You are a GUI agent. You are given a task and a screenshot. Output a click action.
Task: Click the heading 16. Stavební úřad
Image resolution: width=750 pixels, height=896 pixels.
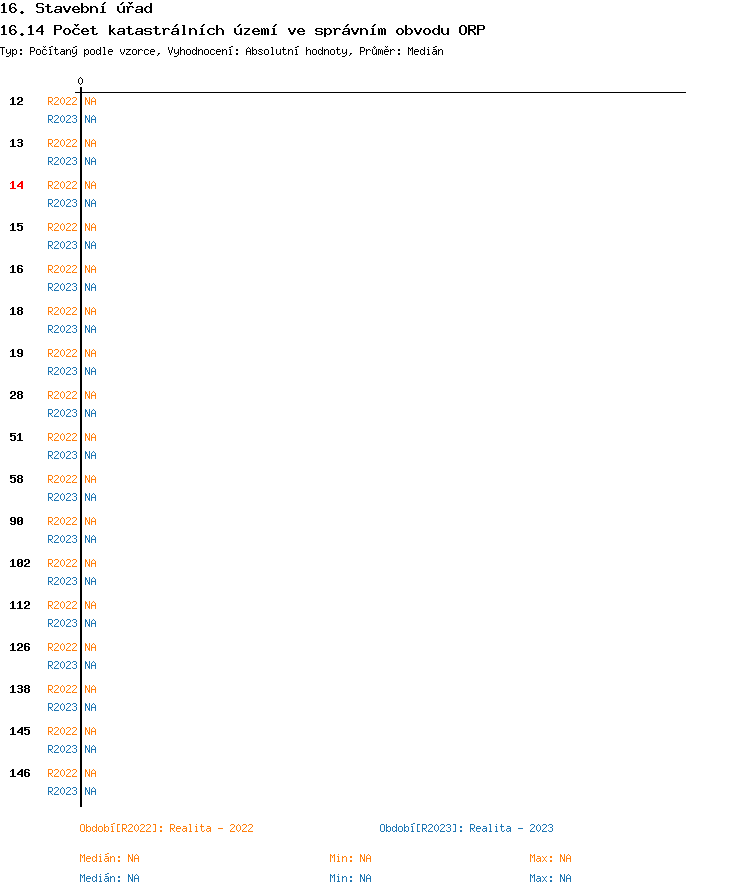point(77,9)
